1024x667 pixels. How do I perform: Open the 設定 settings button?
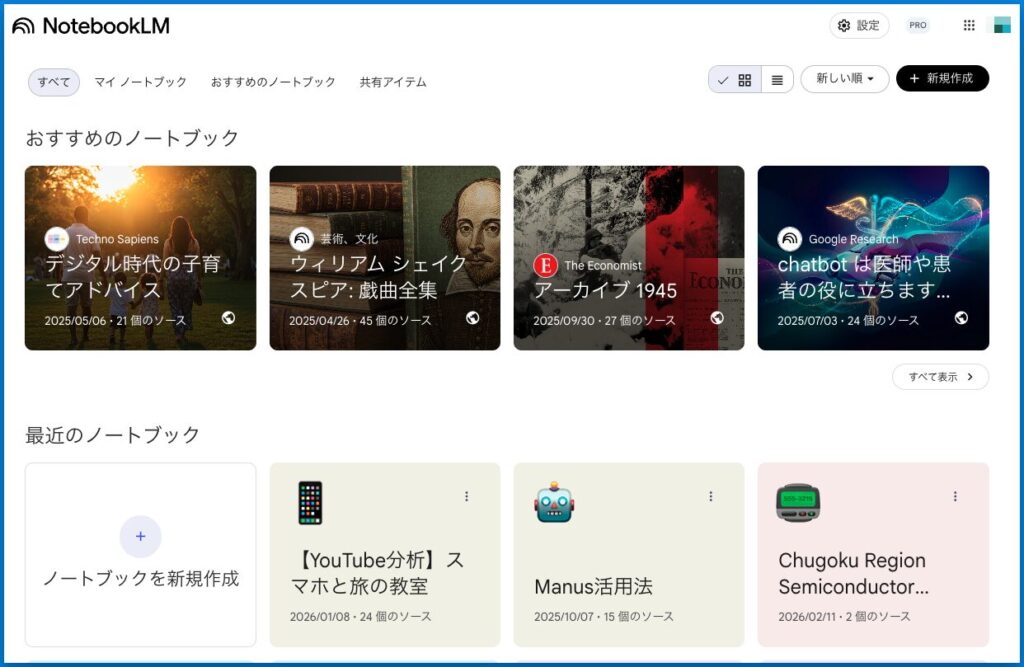pos(859,26)
